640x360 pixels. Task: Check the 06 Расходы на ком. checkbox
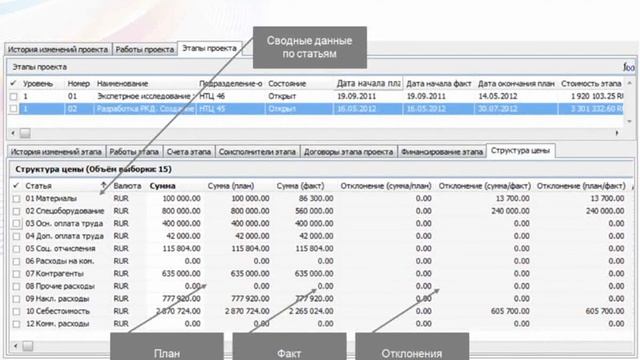(16, 261)
